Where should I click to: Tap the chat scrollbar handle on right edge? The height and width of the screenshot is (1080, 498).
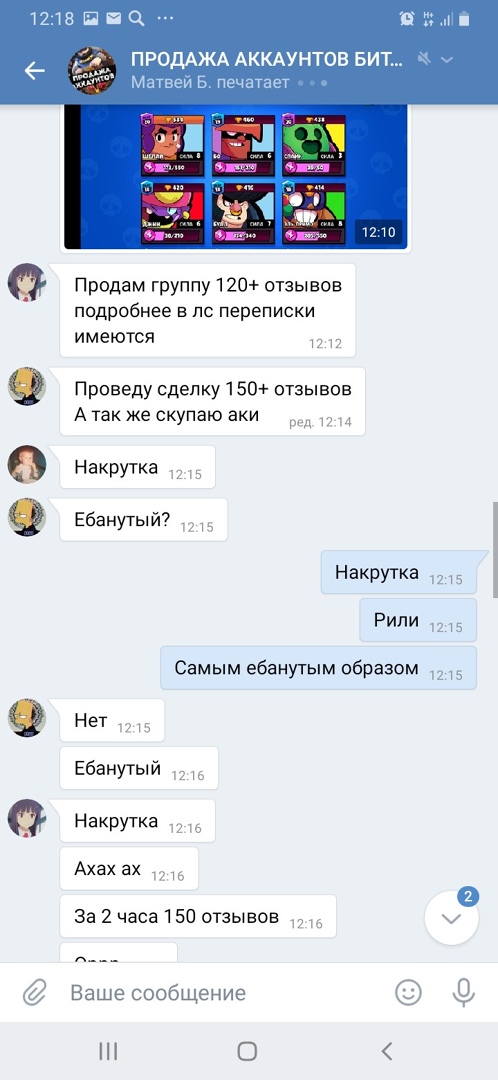[495, 550]
